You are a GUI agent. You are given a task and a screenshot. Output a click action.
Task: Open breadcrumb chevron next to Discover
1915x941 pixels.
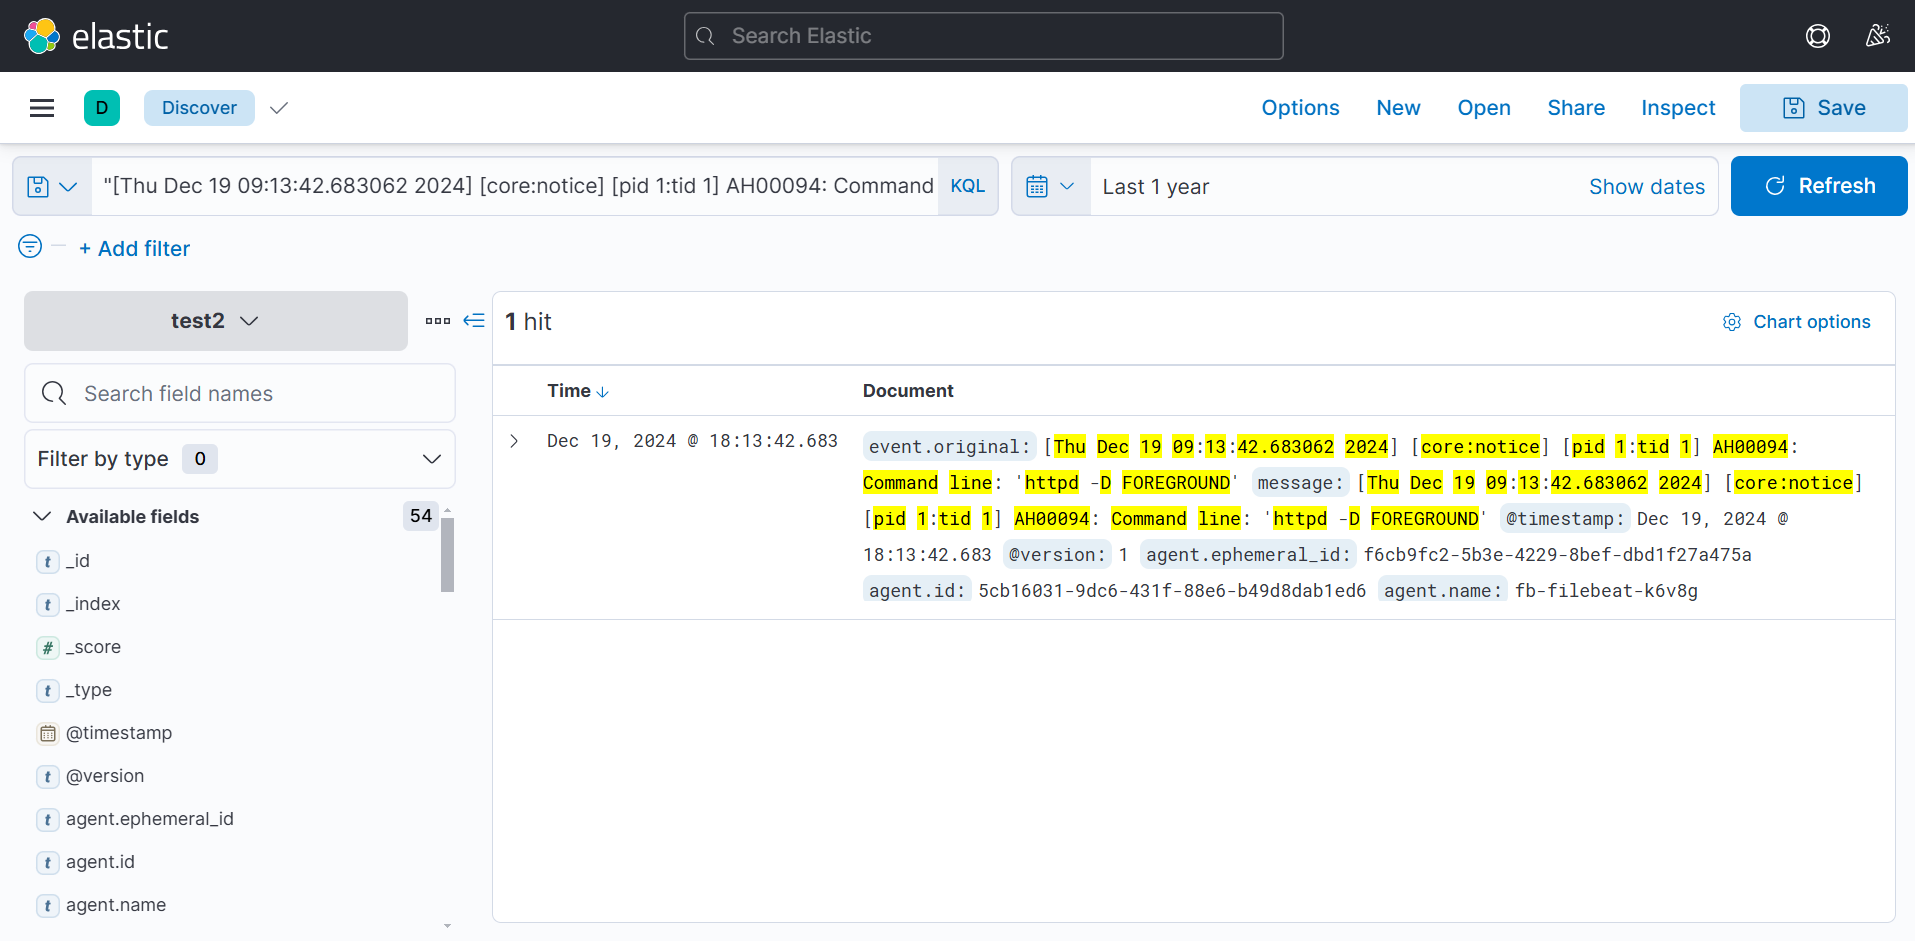[279, 108]
